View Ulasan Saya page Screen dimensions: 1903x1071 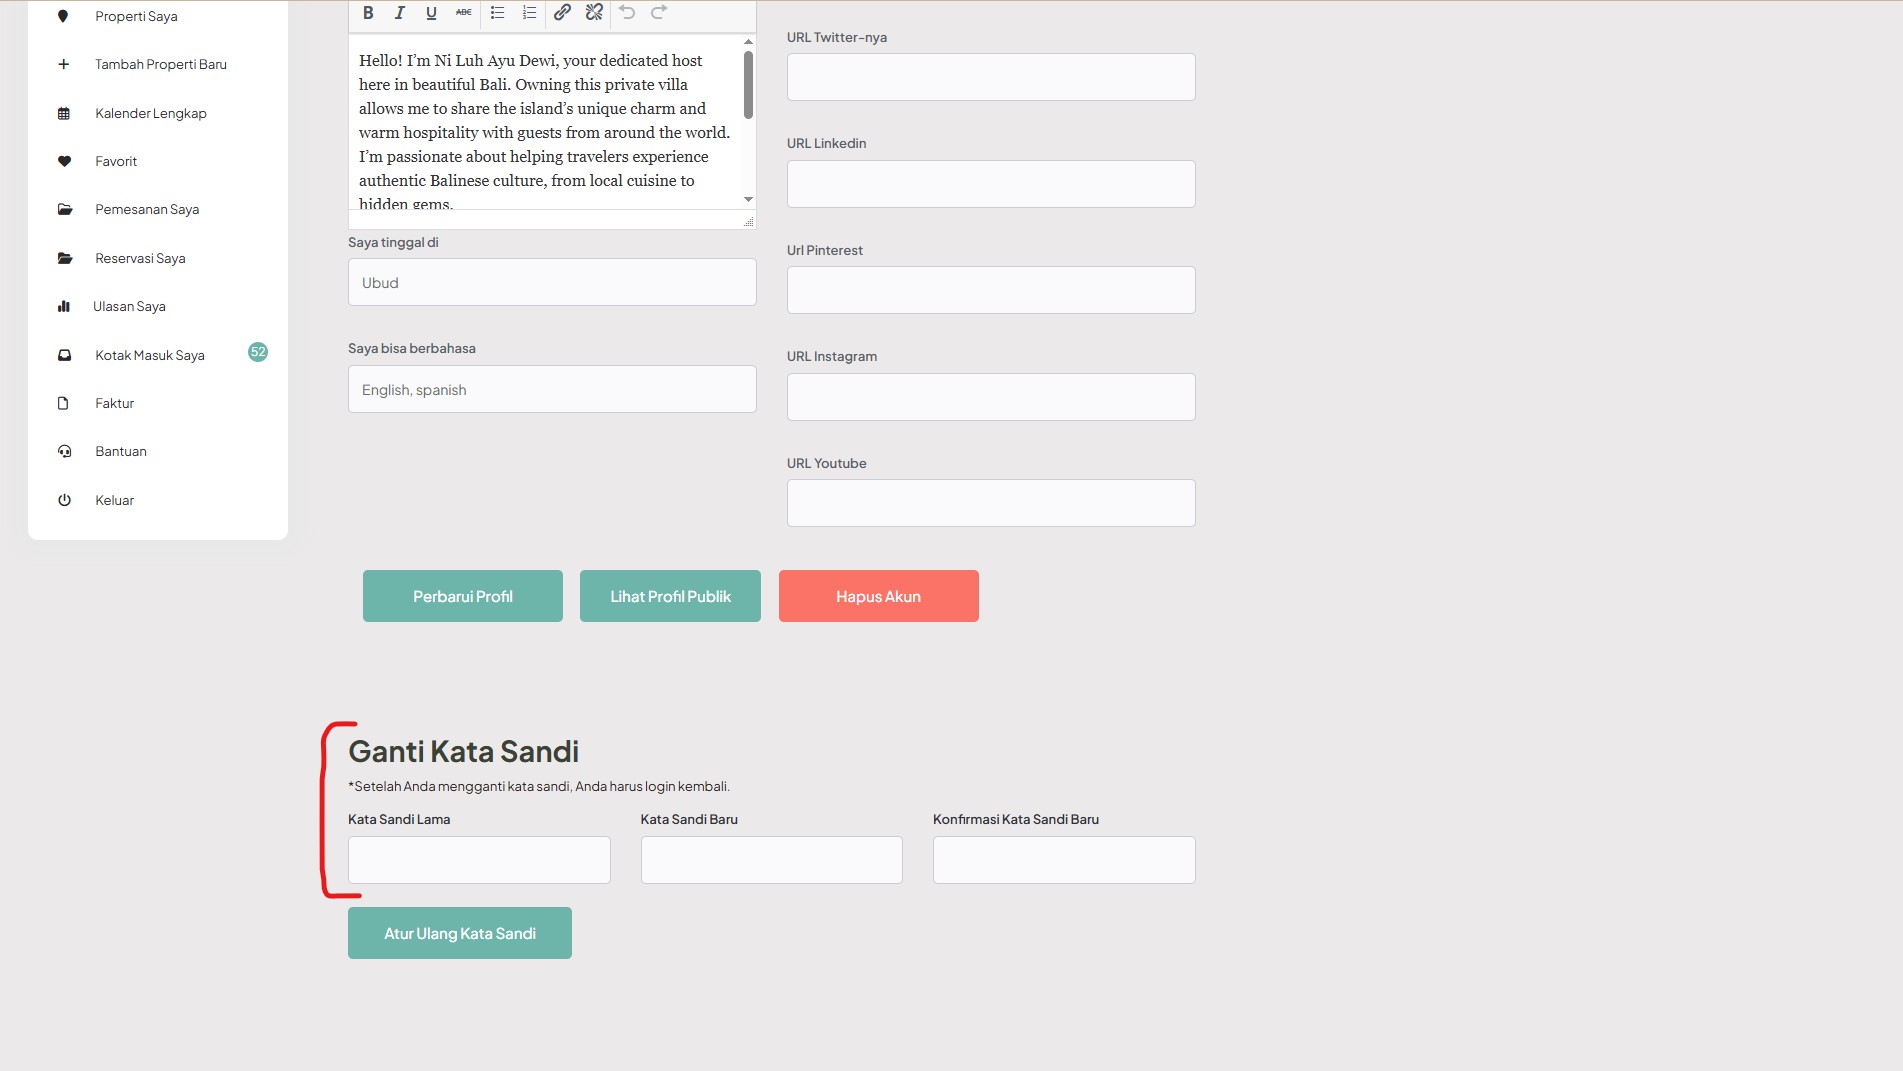coord(129,306)
